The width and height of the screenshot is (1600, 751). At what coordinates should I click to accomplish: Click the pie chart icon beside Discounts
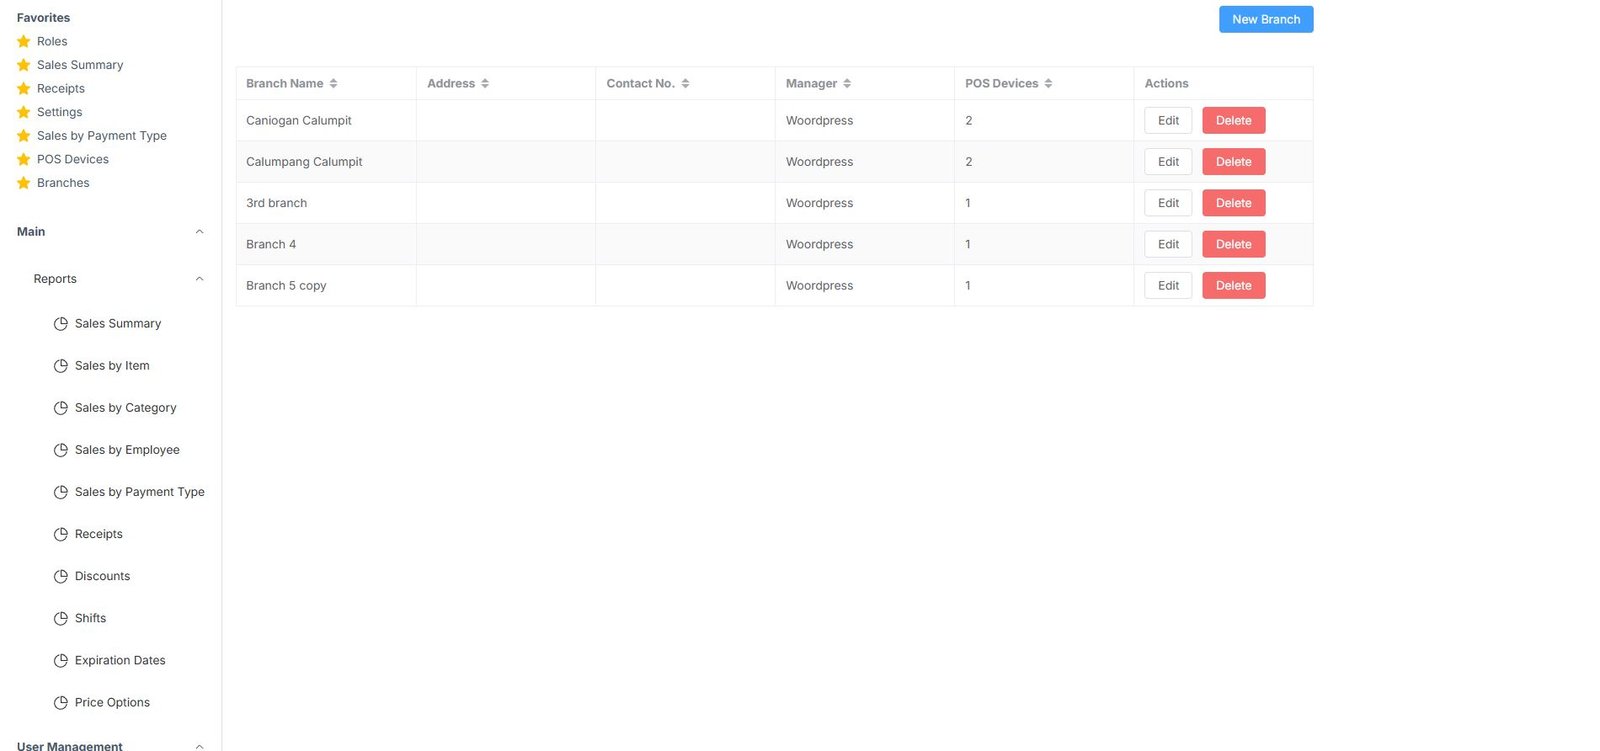pyautogui.click(x=60, y=576)
